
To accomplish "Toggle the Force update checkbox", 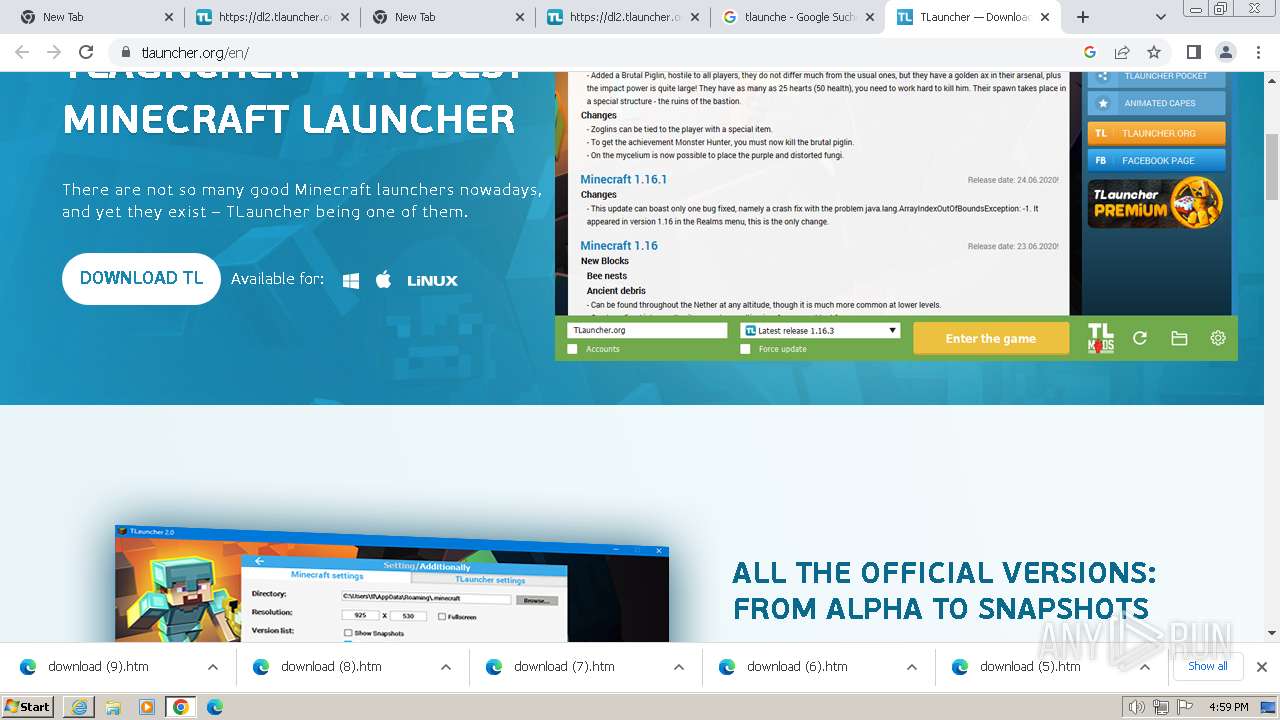I will 745,349.
